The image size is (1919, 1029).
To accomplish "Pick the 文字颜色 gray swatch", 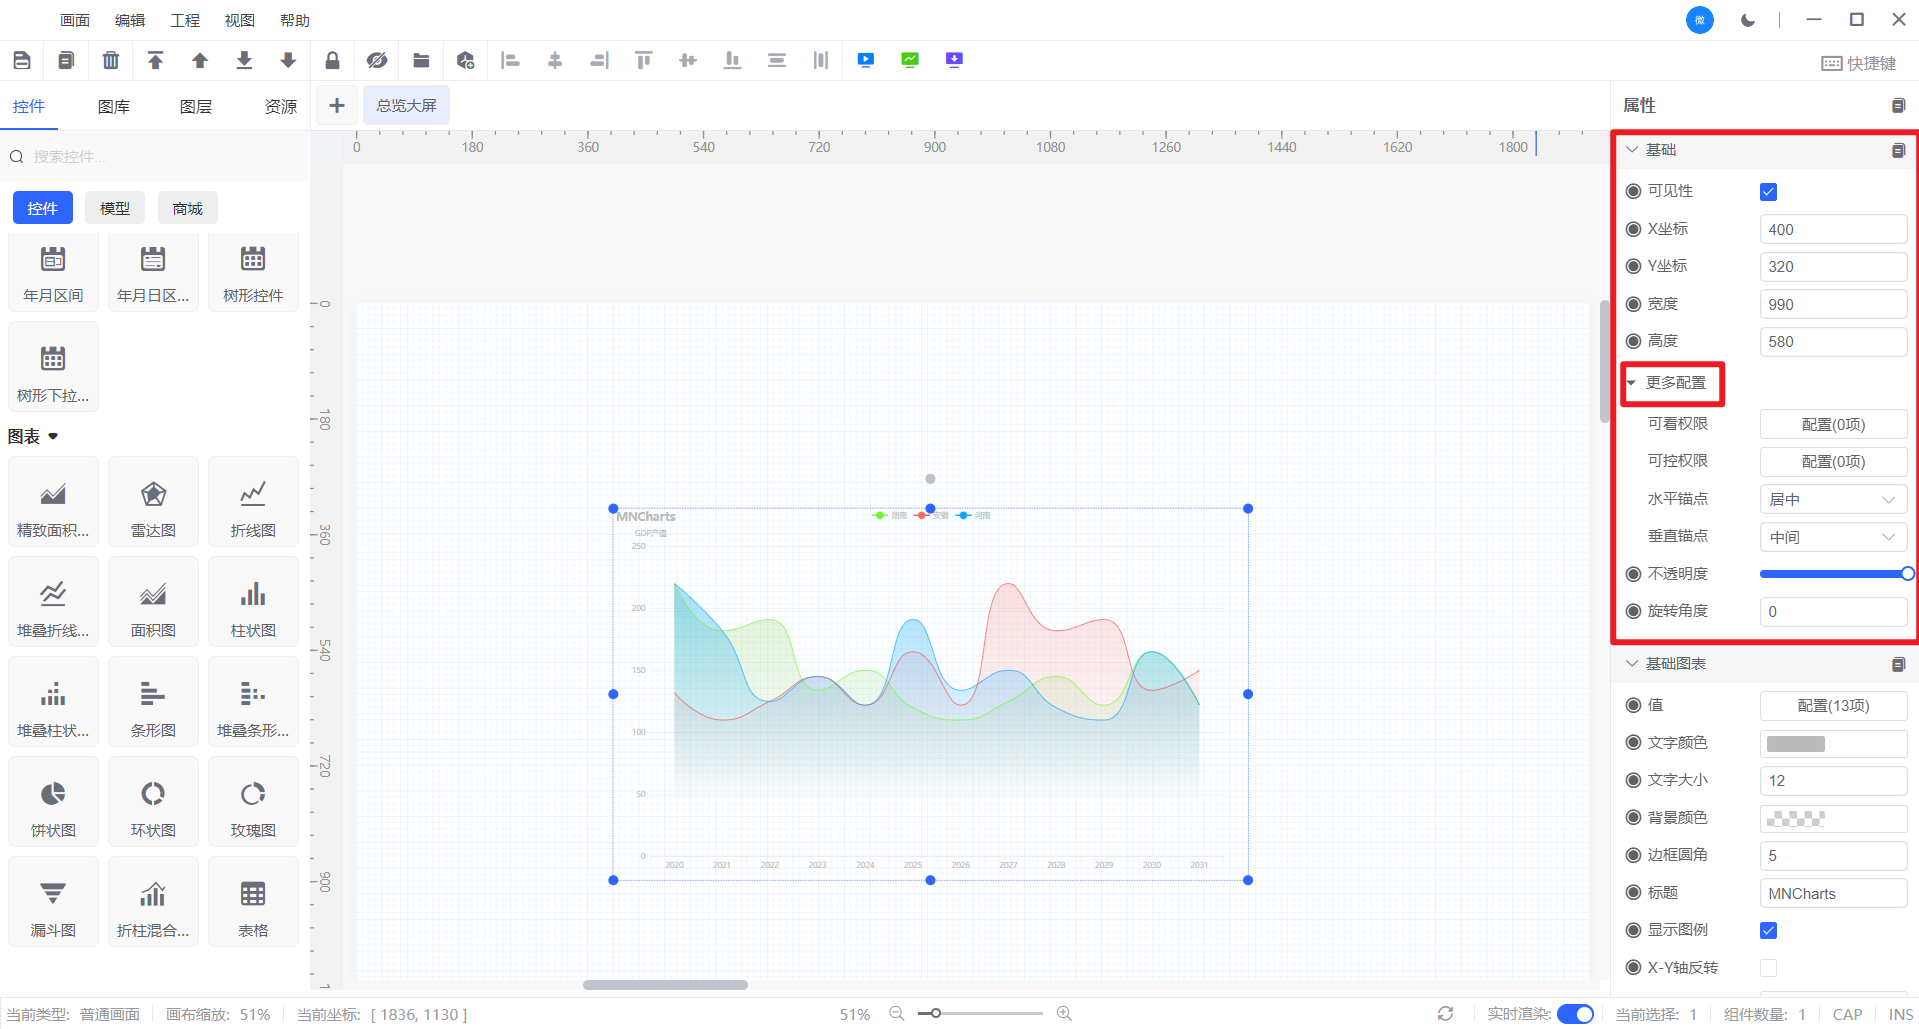I will 1796,744.
